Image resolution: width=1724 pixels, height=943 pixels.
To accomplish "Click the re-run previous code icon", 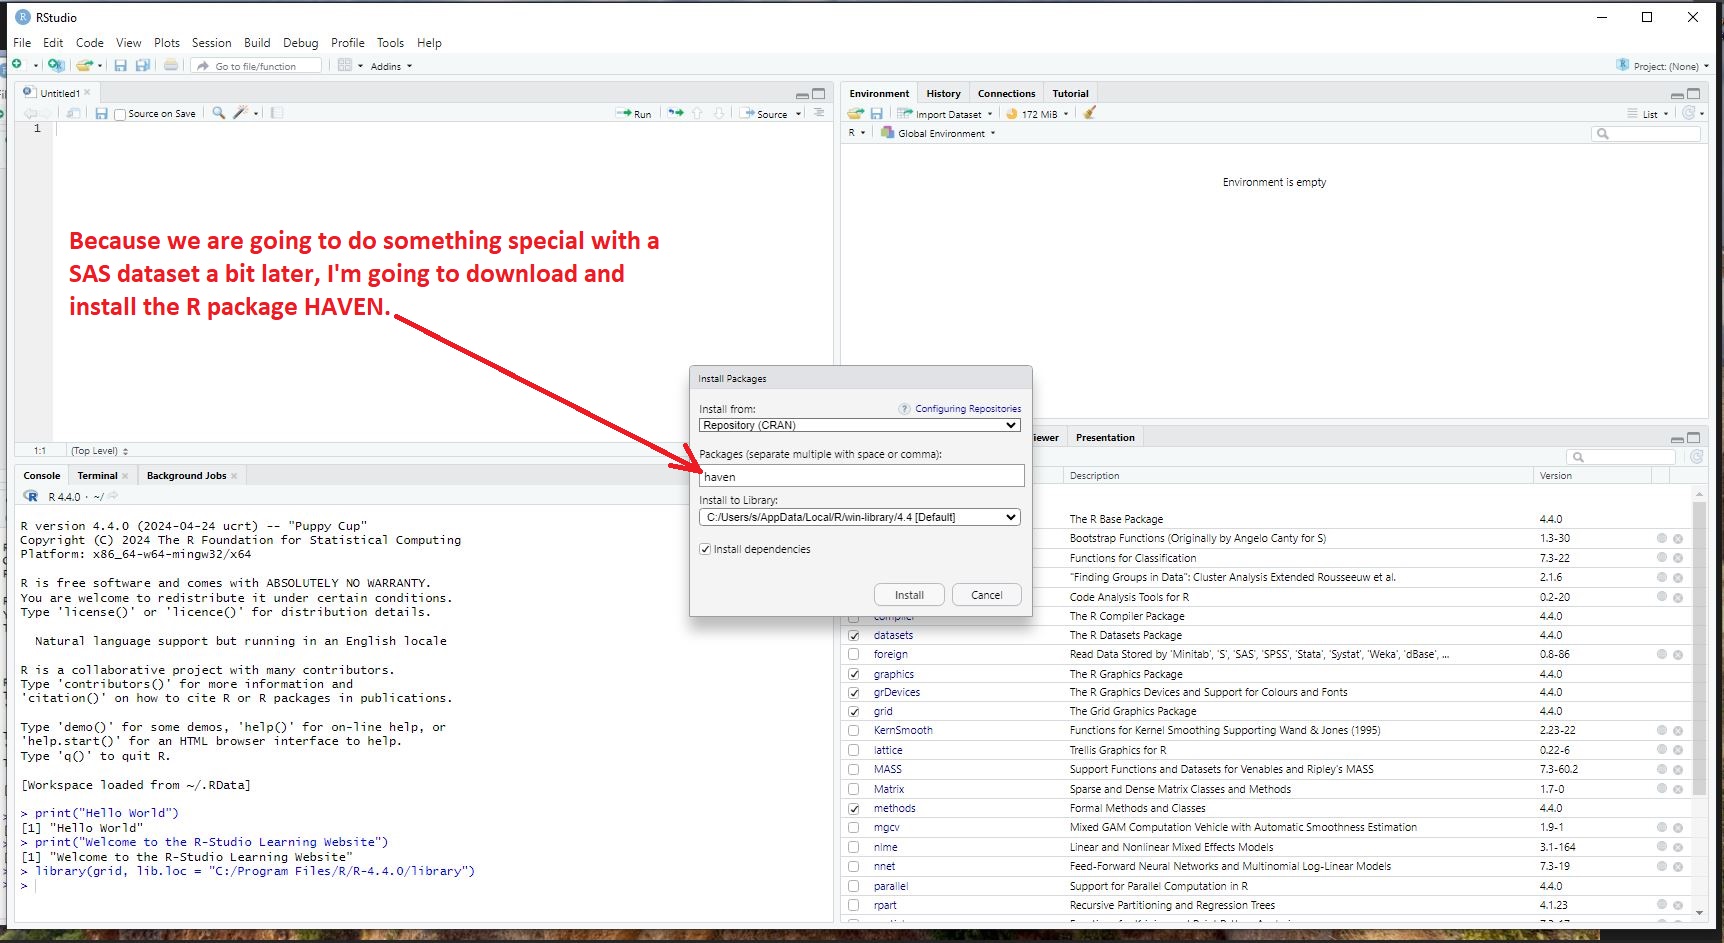I will tap(676, 113).
